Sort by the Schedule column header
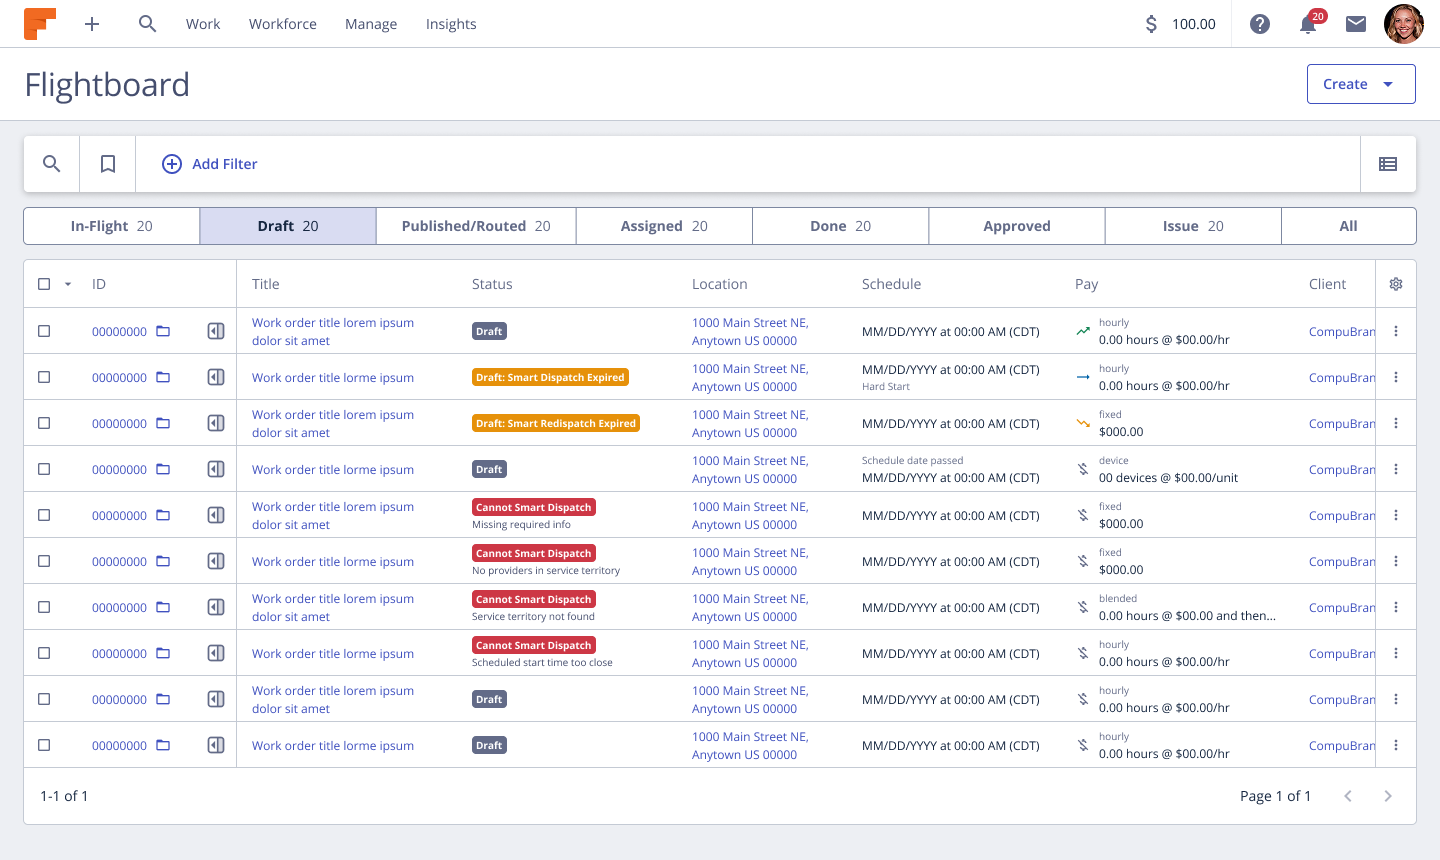The width and height of the screenshot is (1440, 860). [891, 284]
